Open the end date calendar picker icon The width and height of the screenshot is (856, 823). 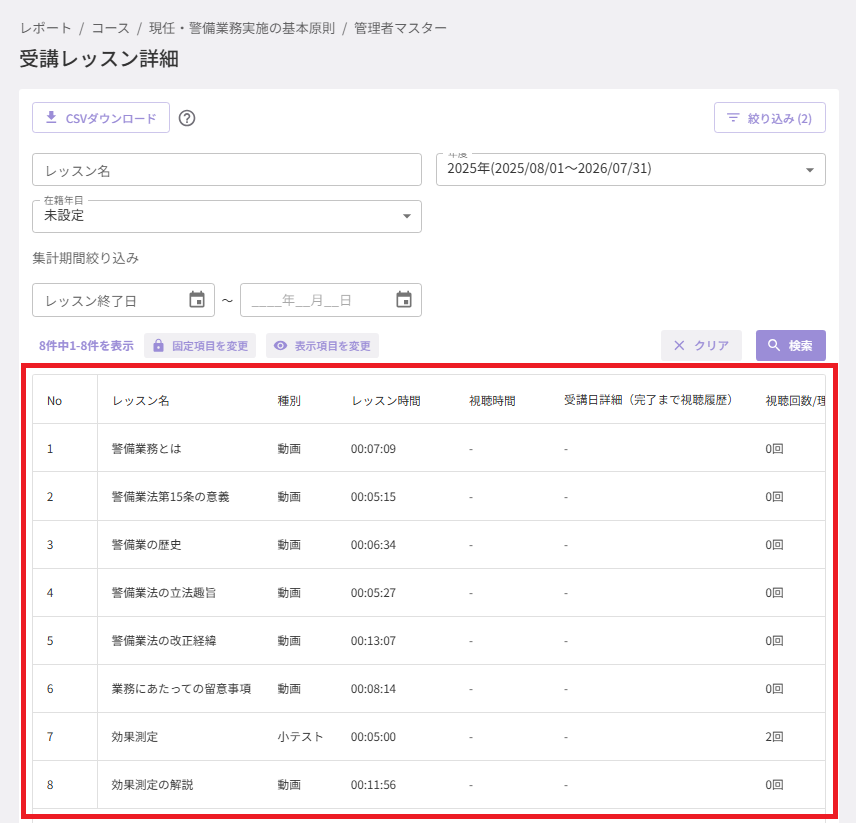tap(404, 299)
